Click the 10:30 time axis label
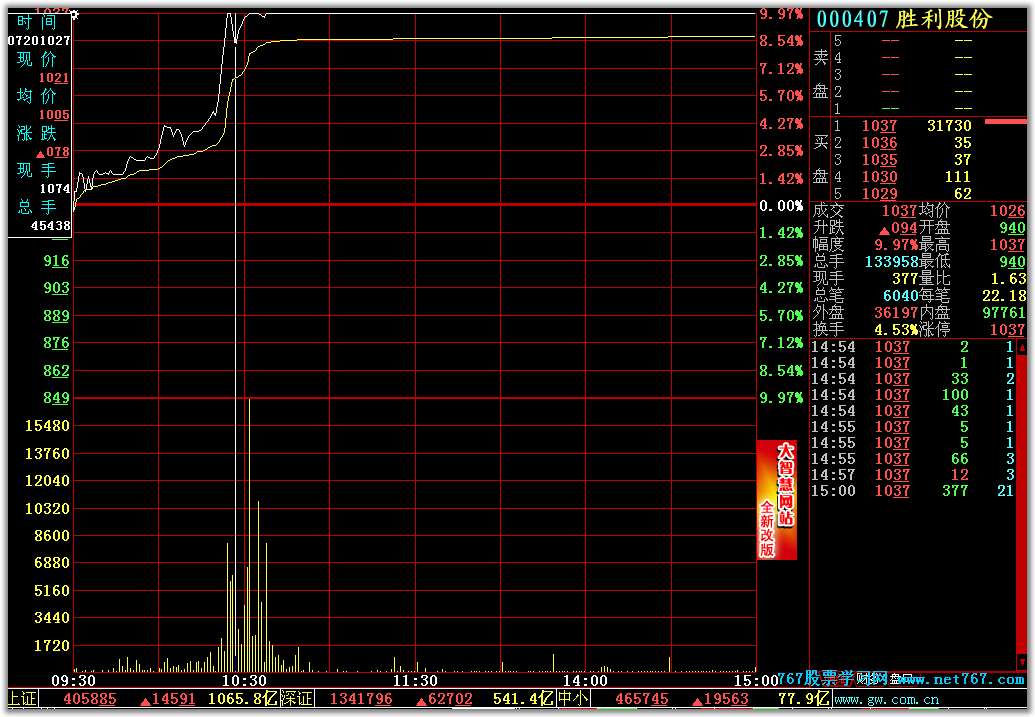 (x=244, y=681)
